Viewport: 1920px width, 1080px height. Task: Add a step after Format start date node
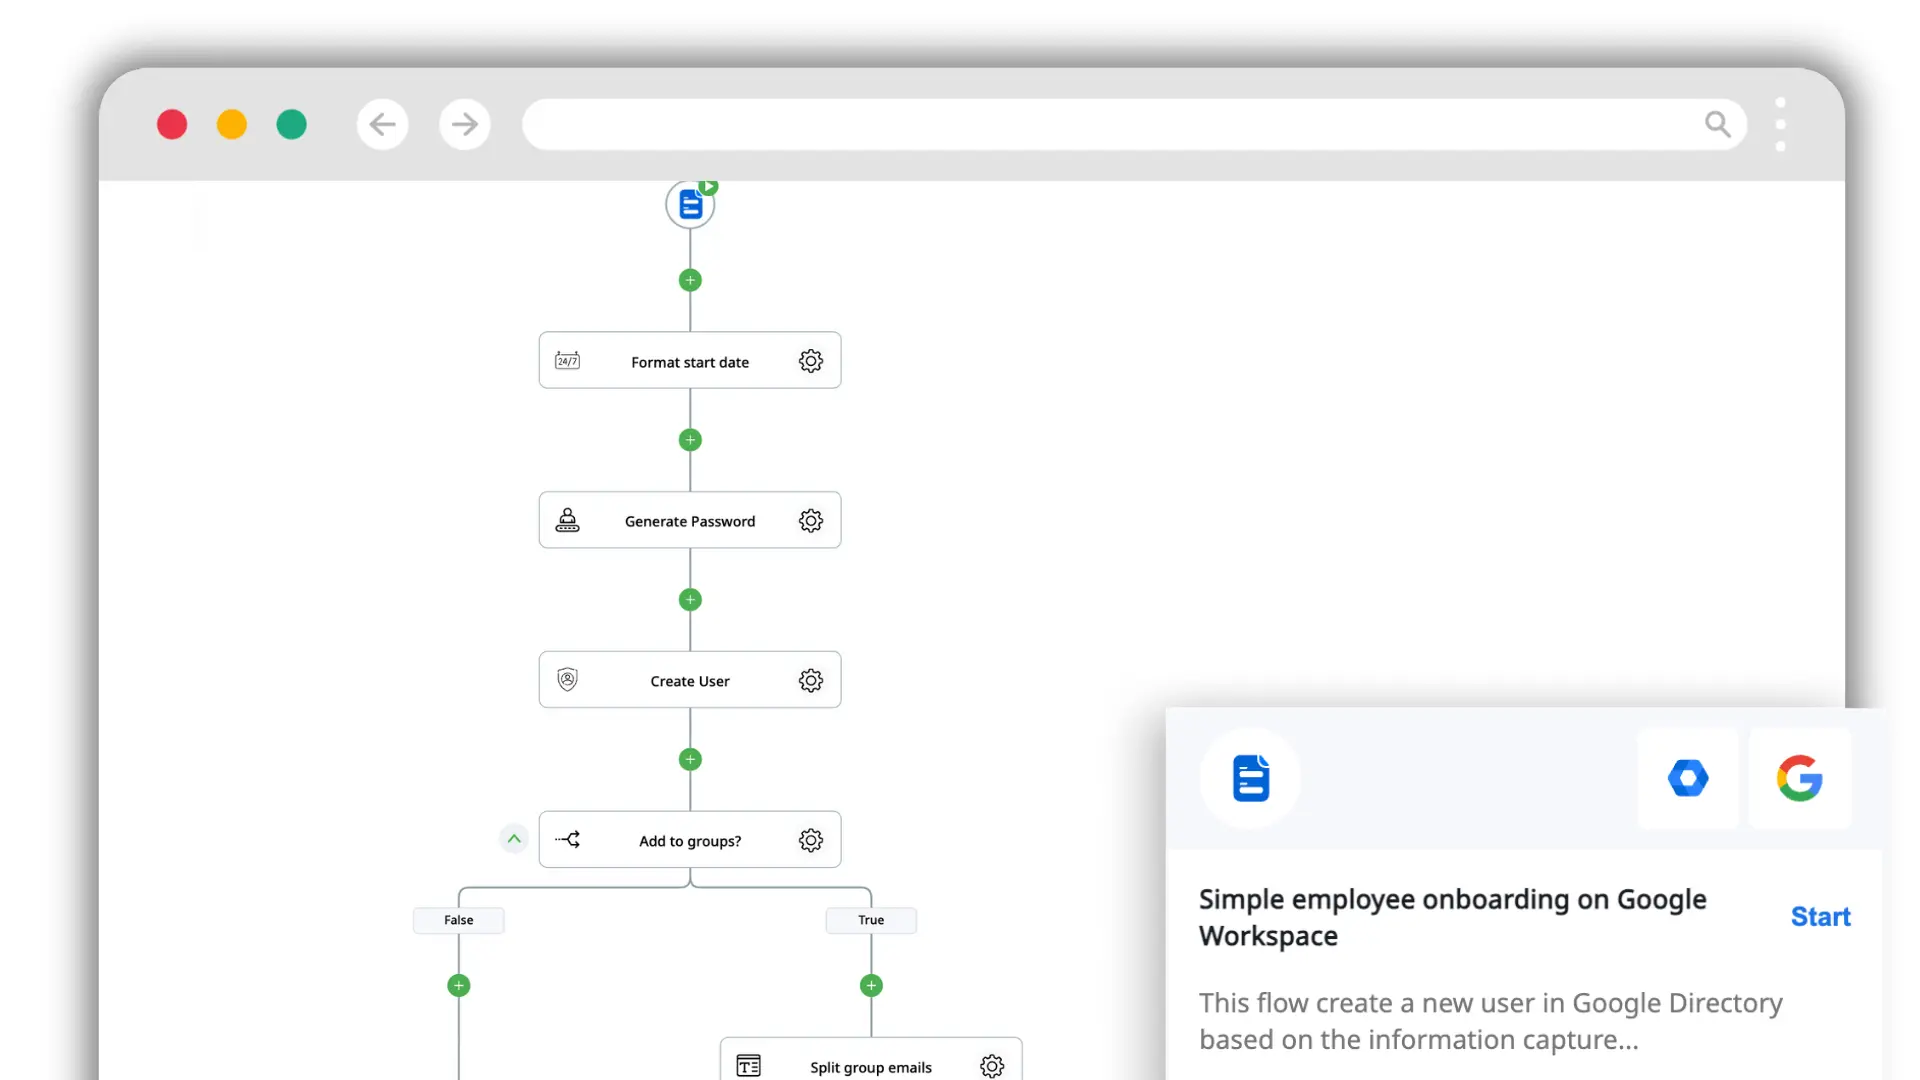point(690,440)
